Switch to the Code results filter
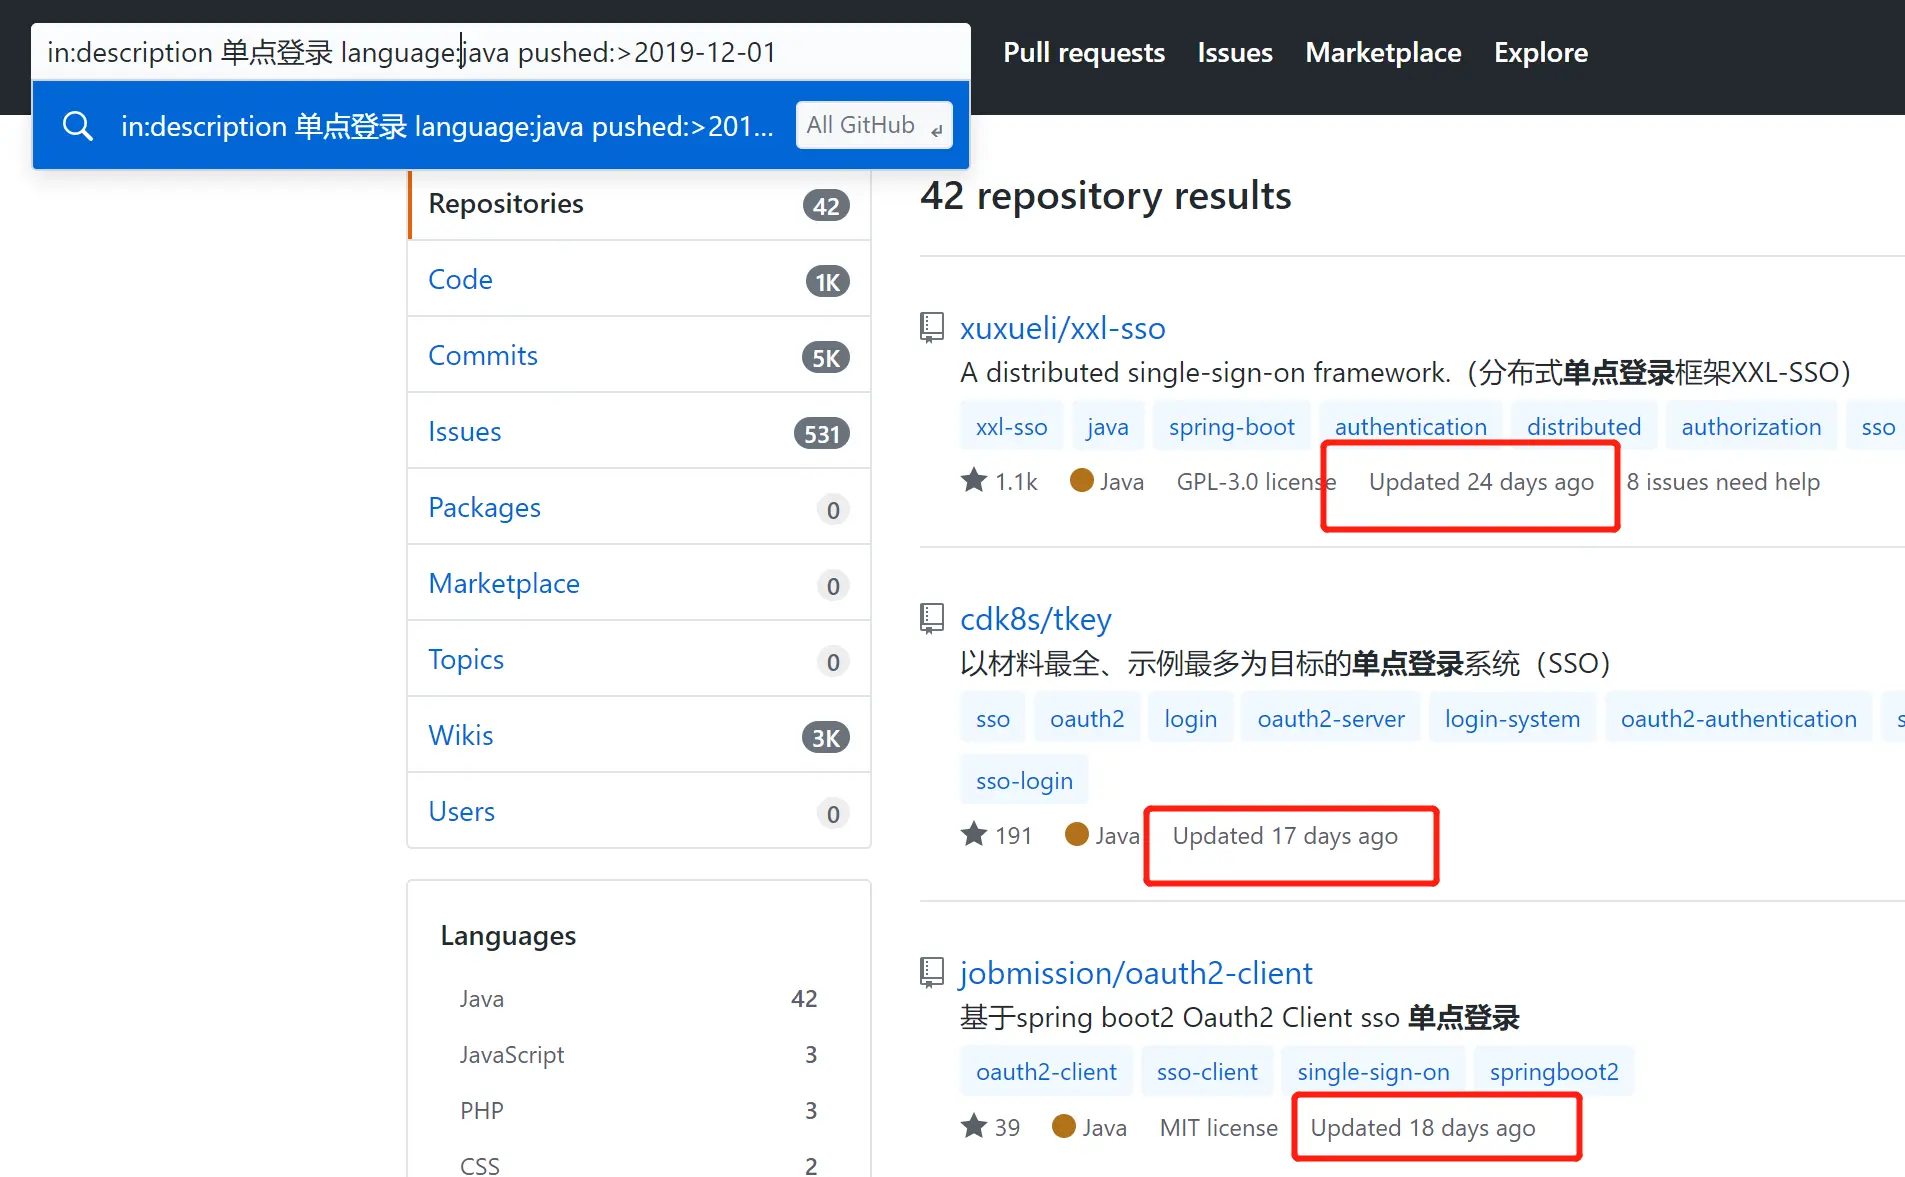1905x1177 pixels. pos(639,279)
